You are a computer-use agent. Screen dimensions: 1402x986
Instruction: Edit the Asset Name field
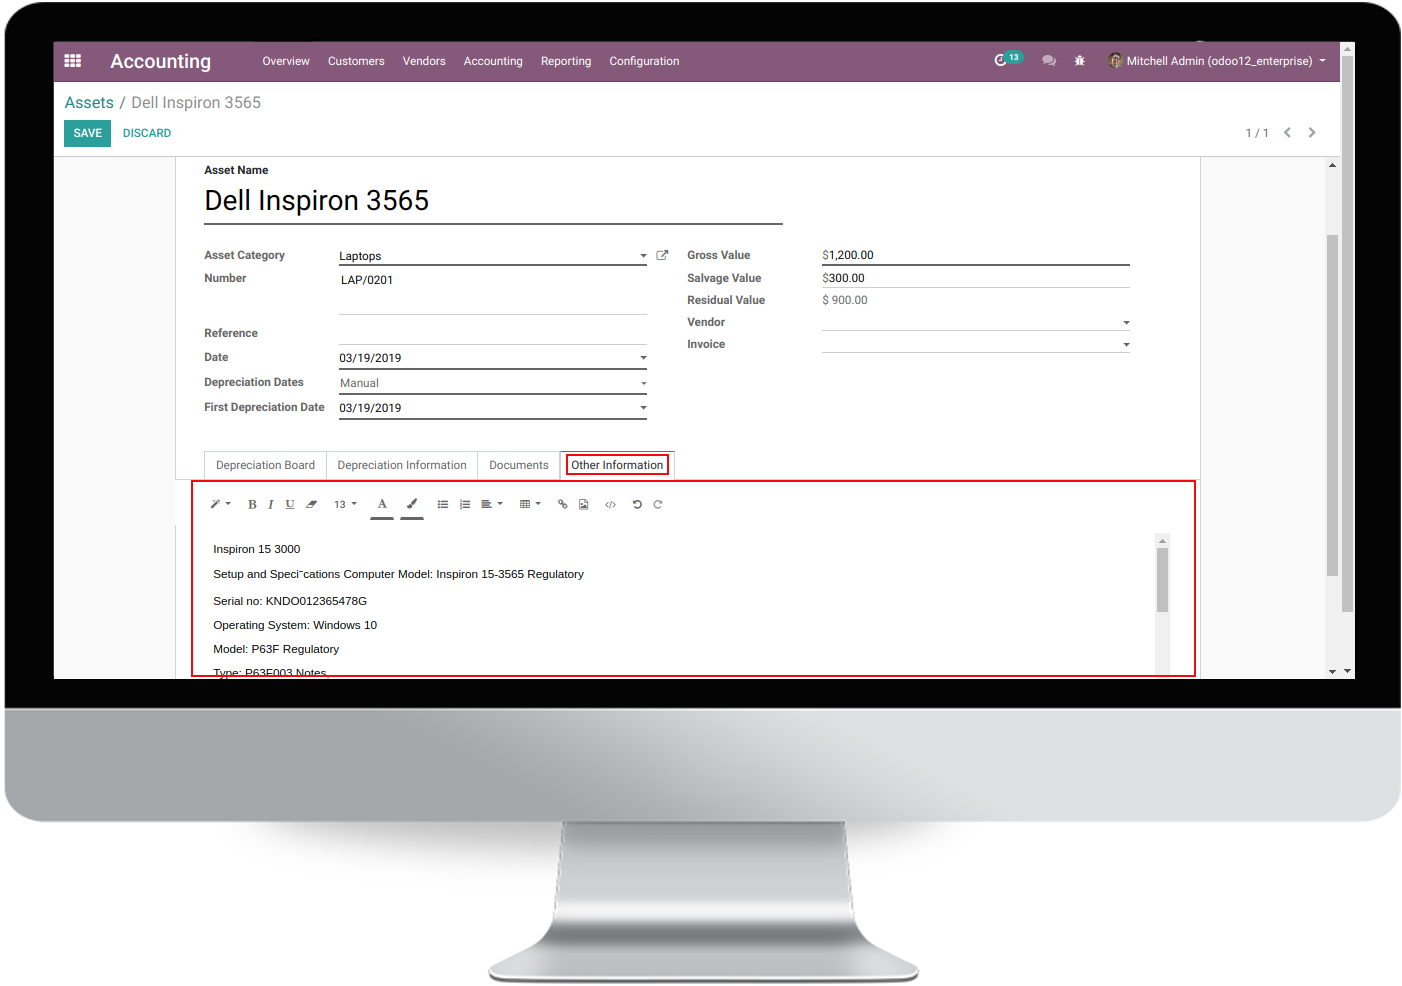pos(493,202)
